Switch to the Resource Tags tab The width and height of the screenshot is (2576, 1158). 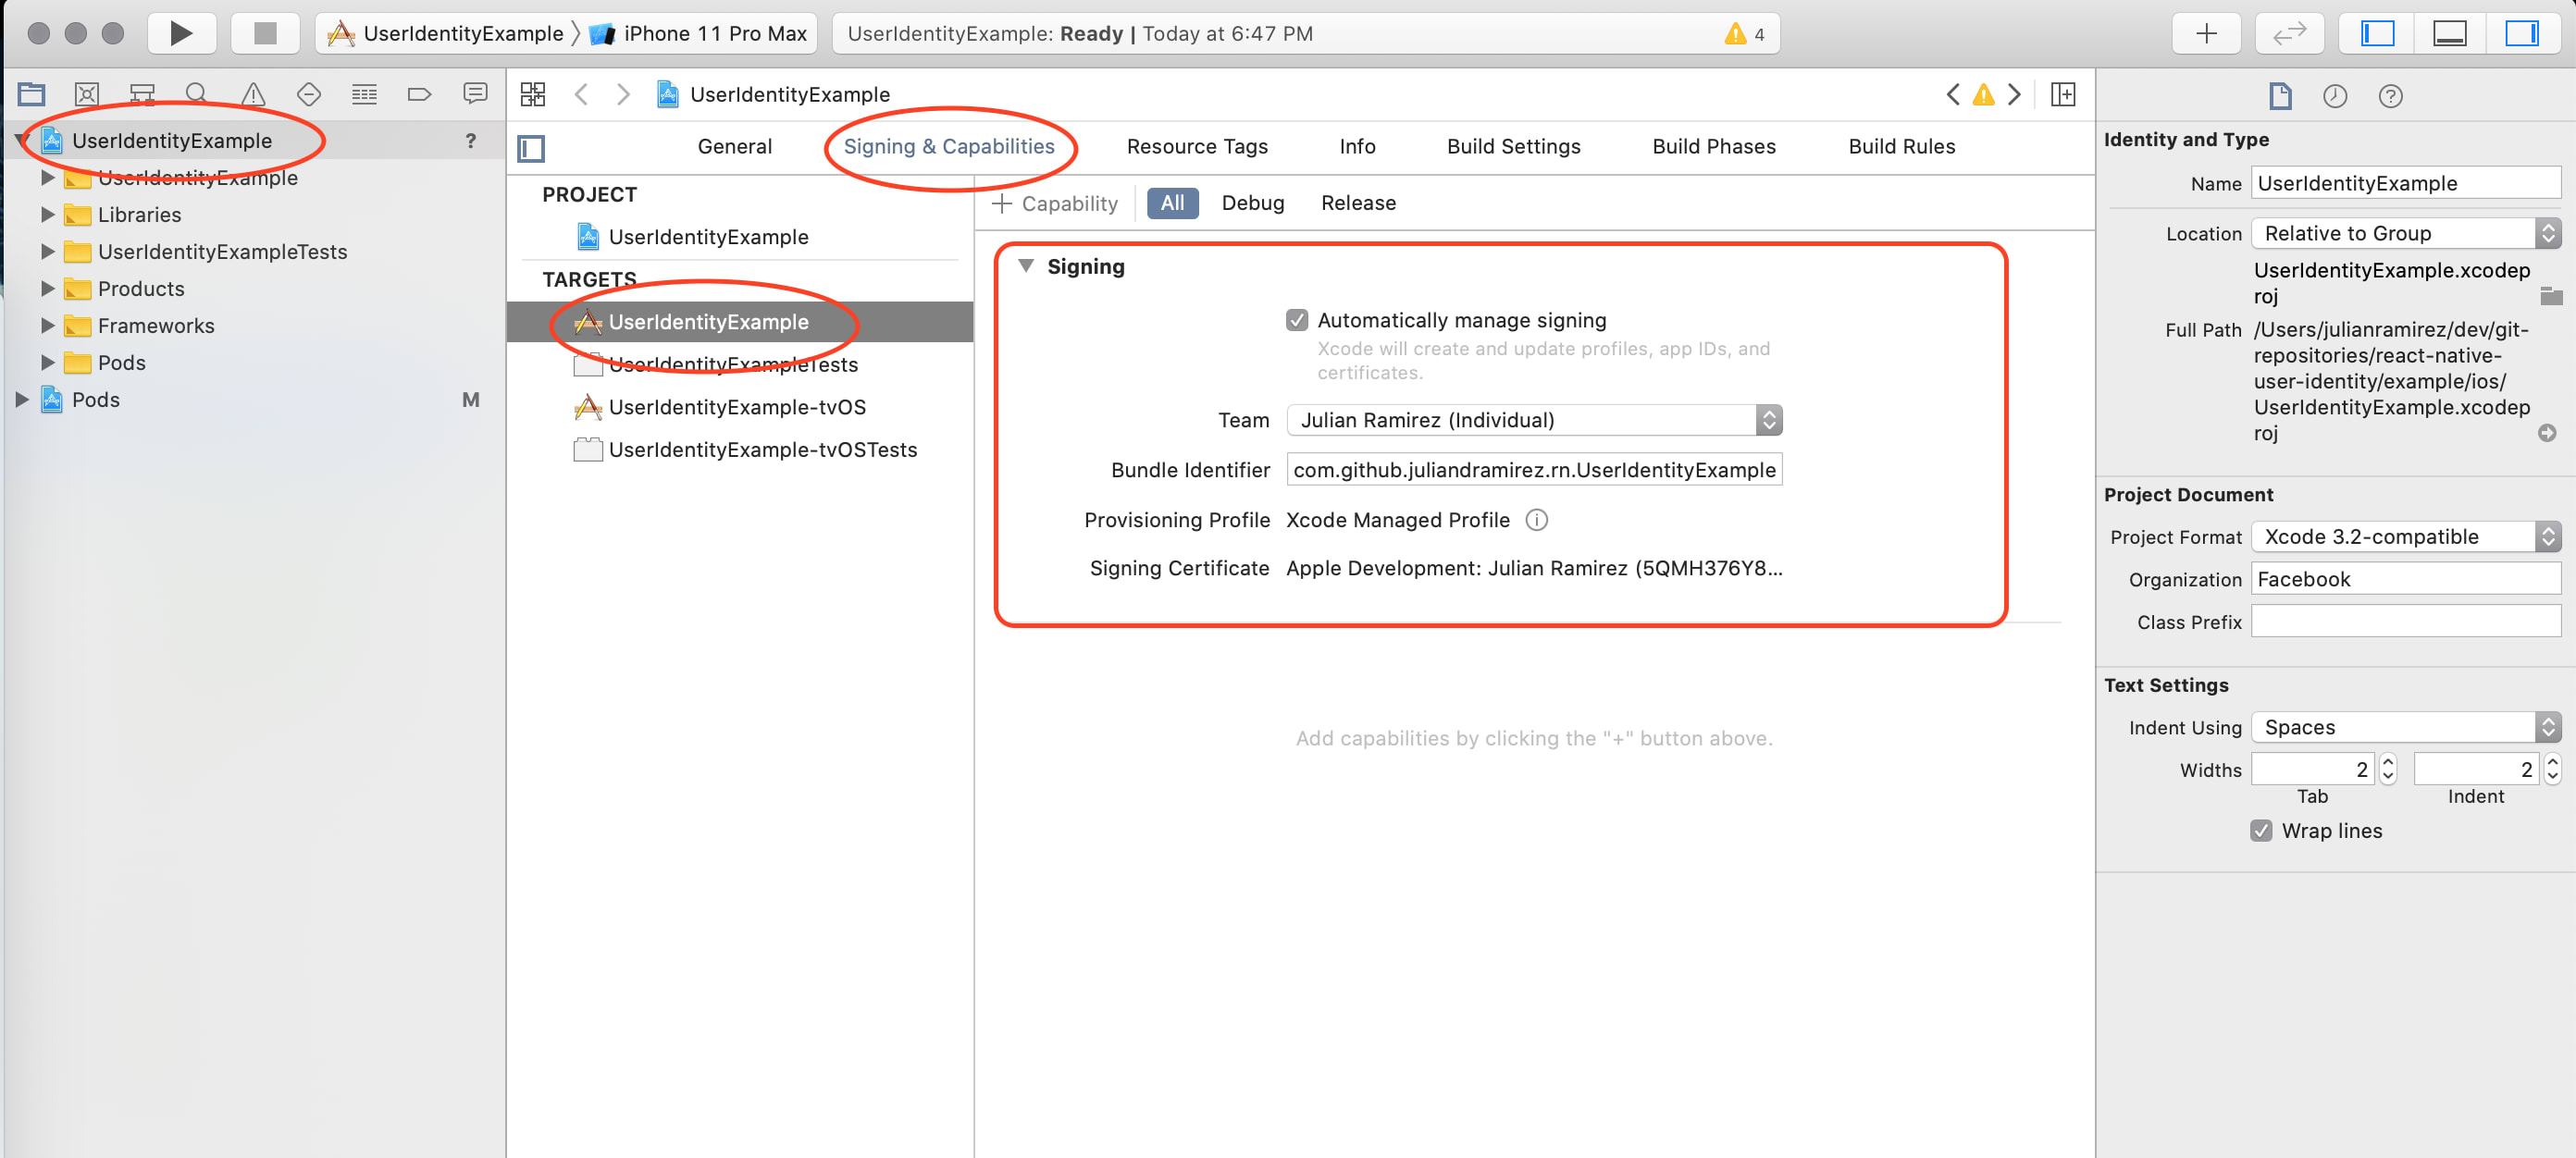point(1197,146)
